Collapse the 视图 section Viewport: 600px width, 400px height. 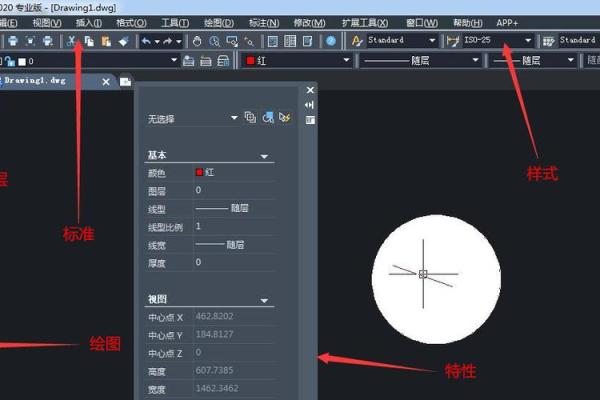pyautogui.click(x=264, y=301)
